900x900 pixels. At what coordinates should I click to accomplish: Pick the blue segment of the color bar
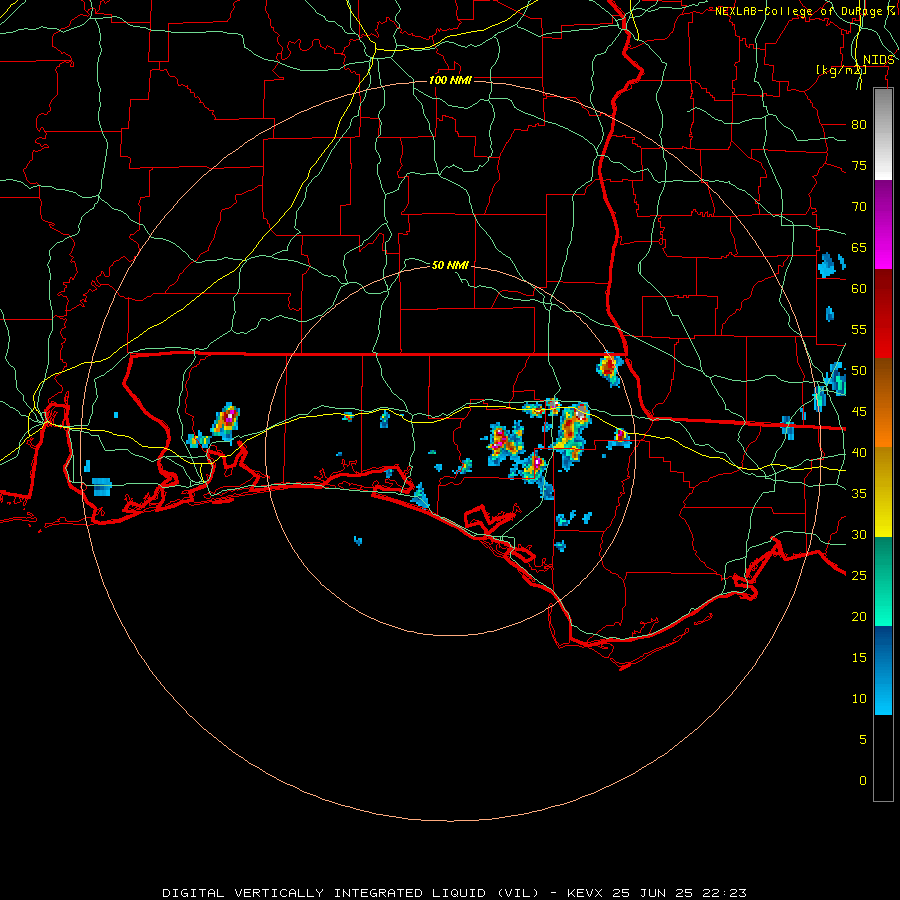(883, 670)
